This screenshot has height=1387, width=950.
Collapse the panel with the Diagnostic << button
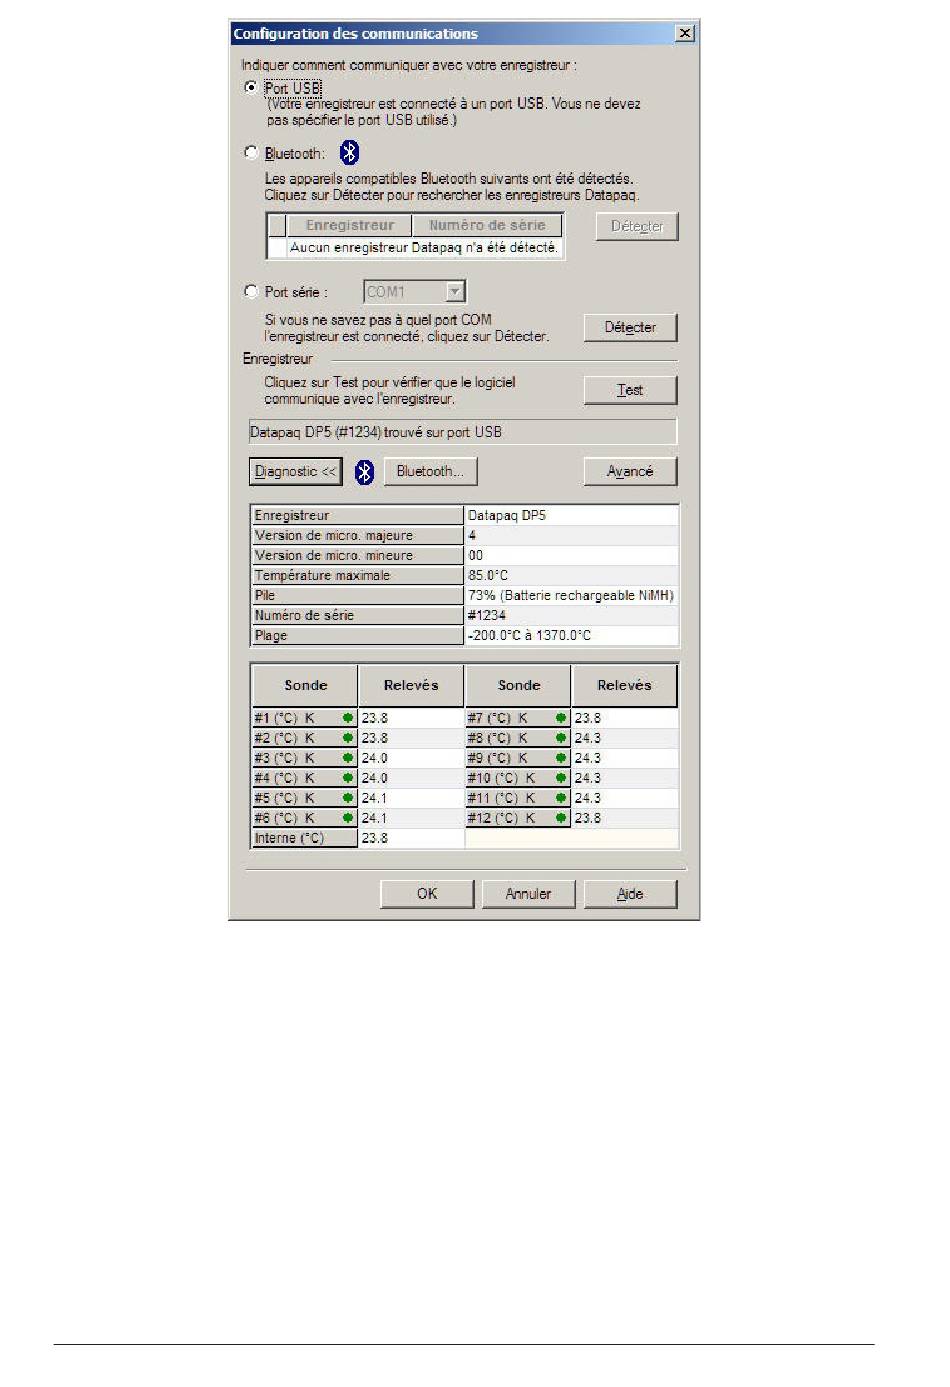(x=295, y=471)
